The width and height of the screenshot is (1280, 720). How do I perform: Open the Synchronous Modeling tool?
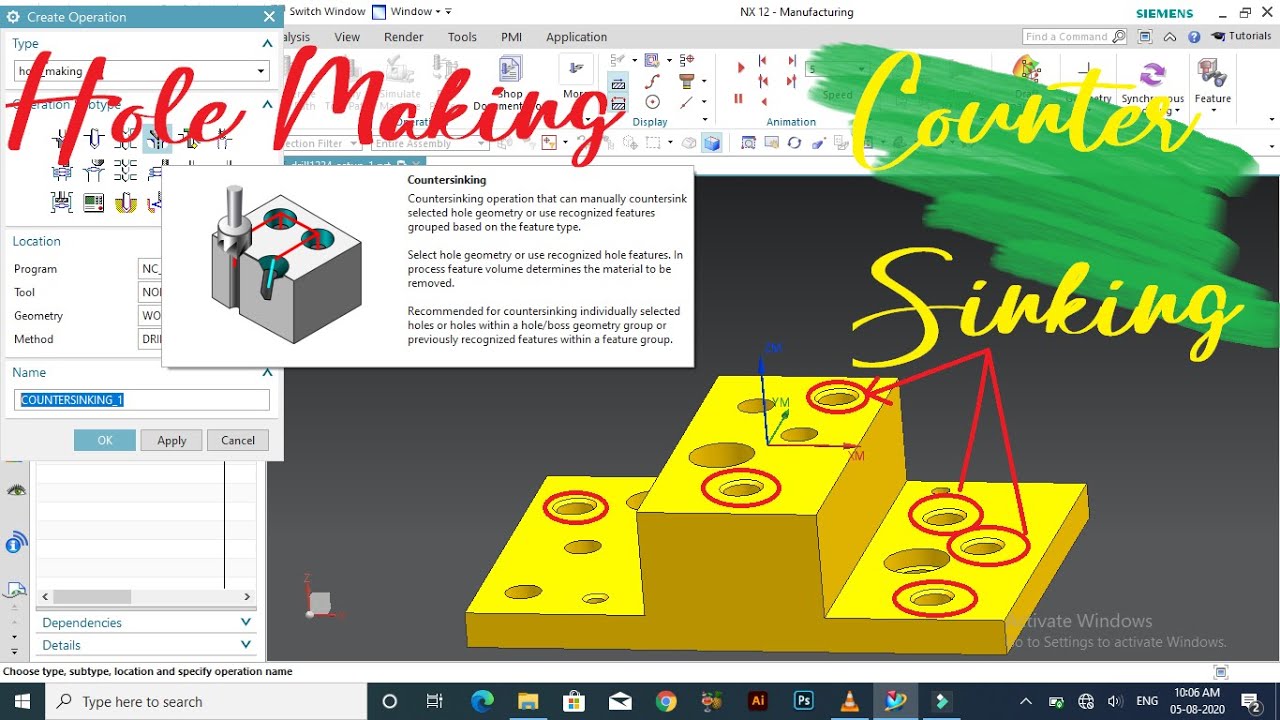(1152, 85)
